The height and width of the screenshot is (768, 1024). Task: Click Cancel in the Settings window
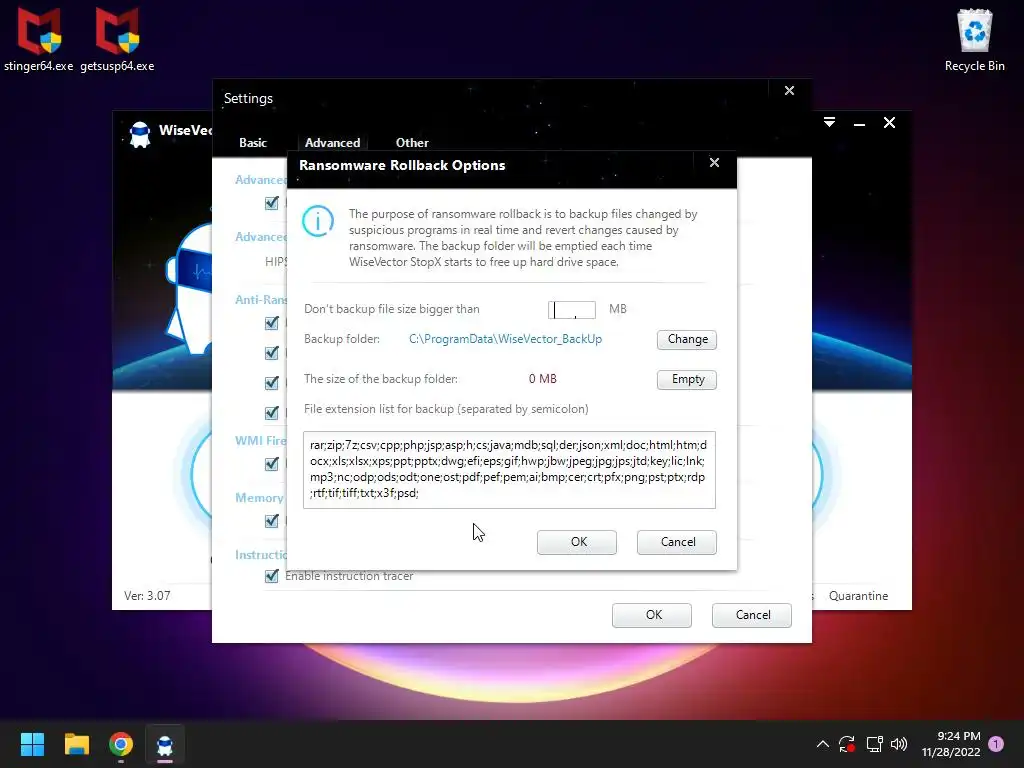(752, 615)
